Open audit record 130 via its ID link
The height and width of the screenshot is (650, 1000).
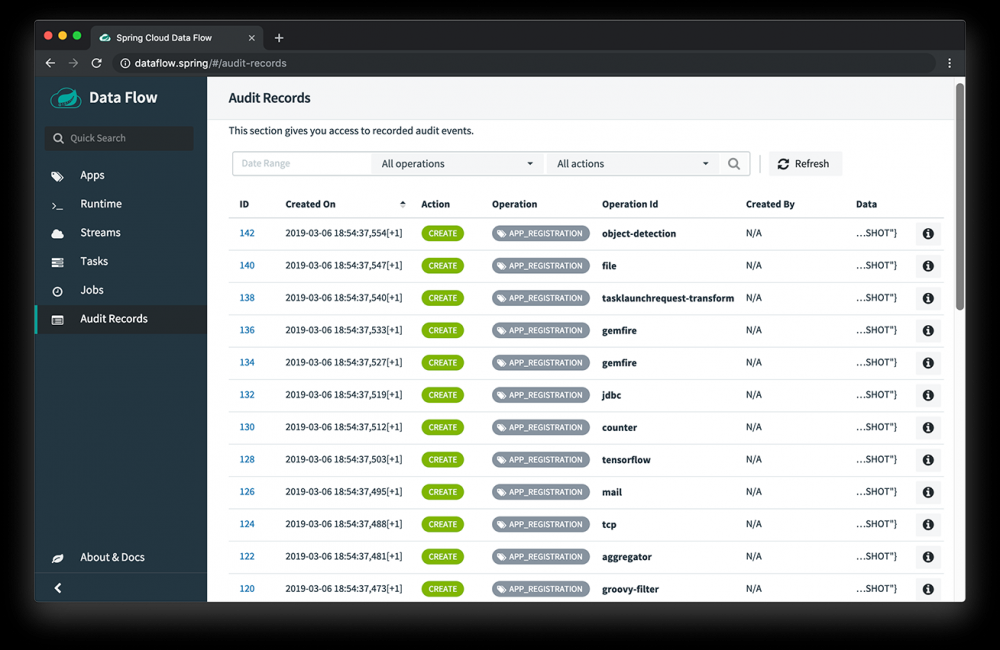[x=246, y=427]
